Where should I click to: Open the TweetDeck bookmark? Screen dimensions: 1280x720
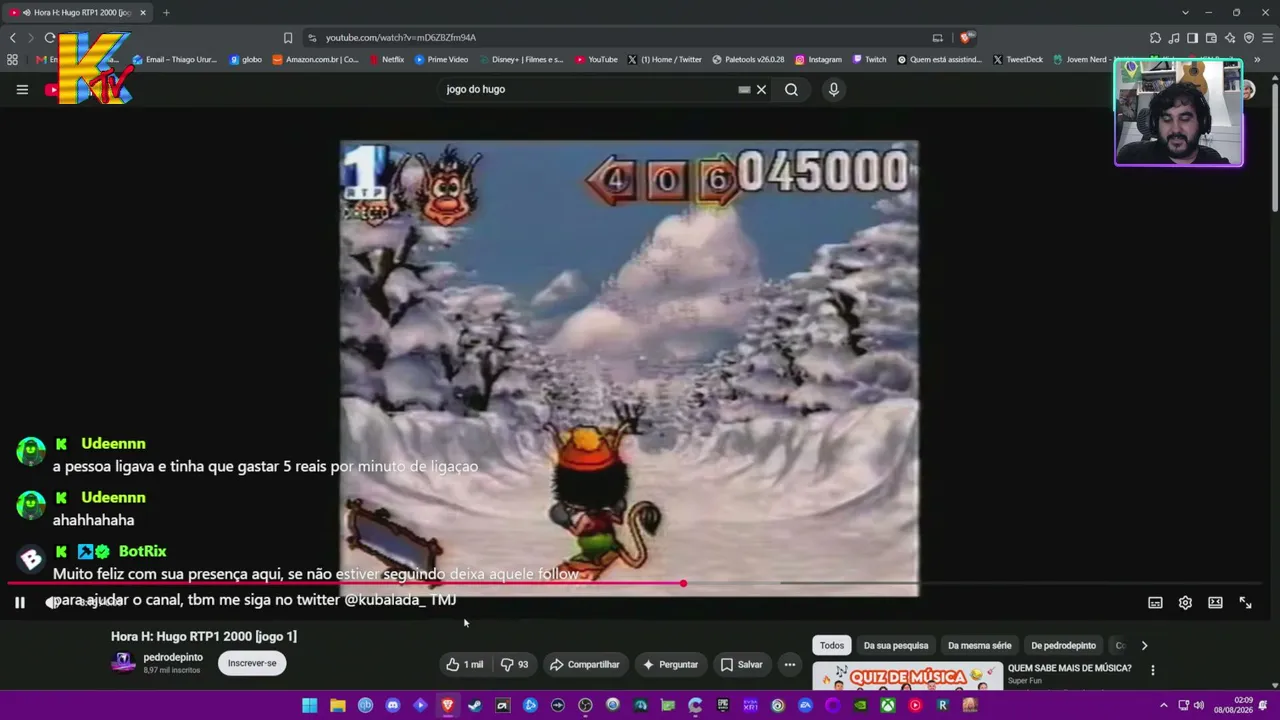click(x=1018, y=59)
